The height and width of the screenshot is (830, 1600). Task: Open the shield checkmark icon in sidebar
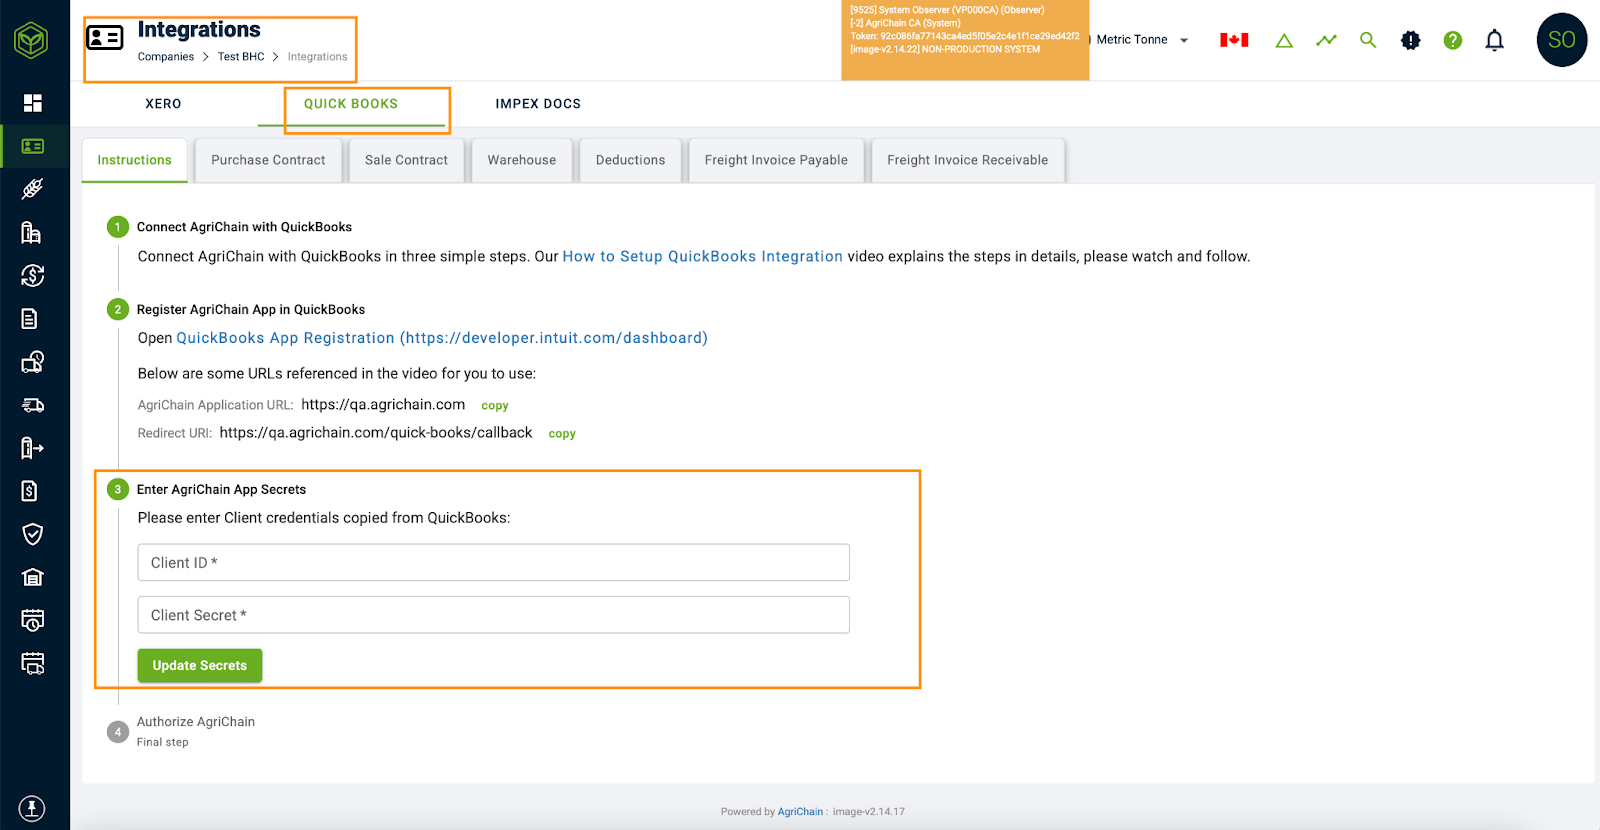click(33, 534)
